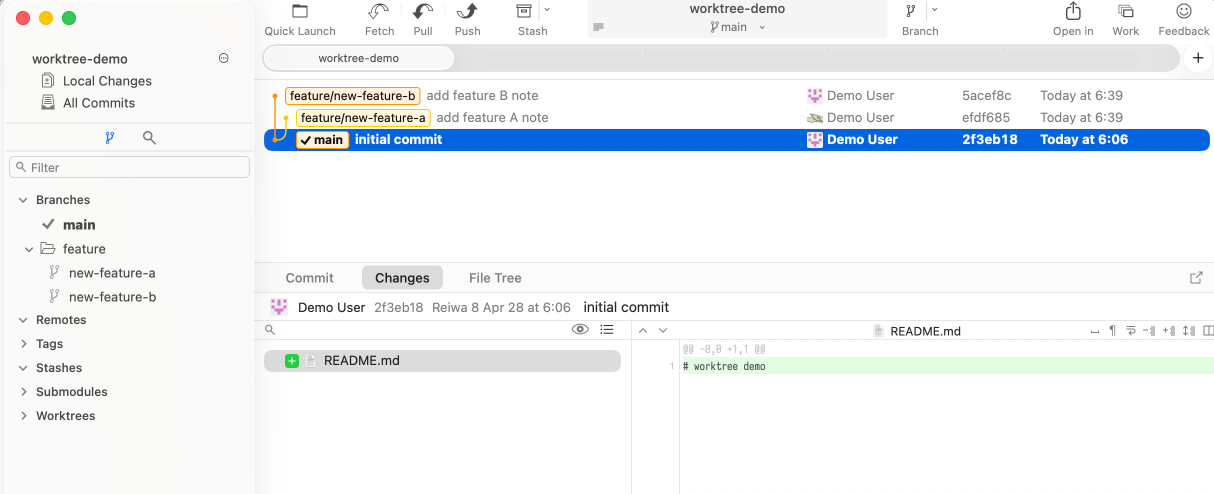Select the 'add feature B note' commit

(x=736, y=96)
